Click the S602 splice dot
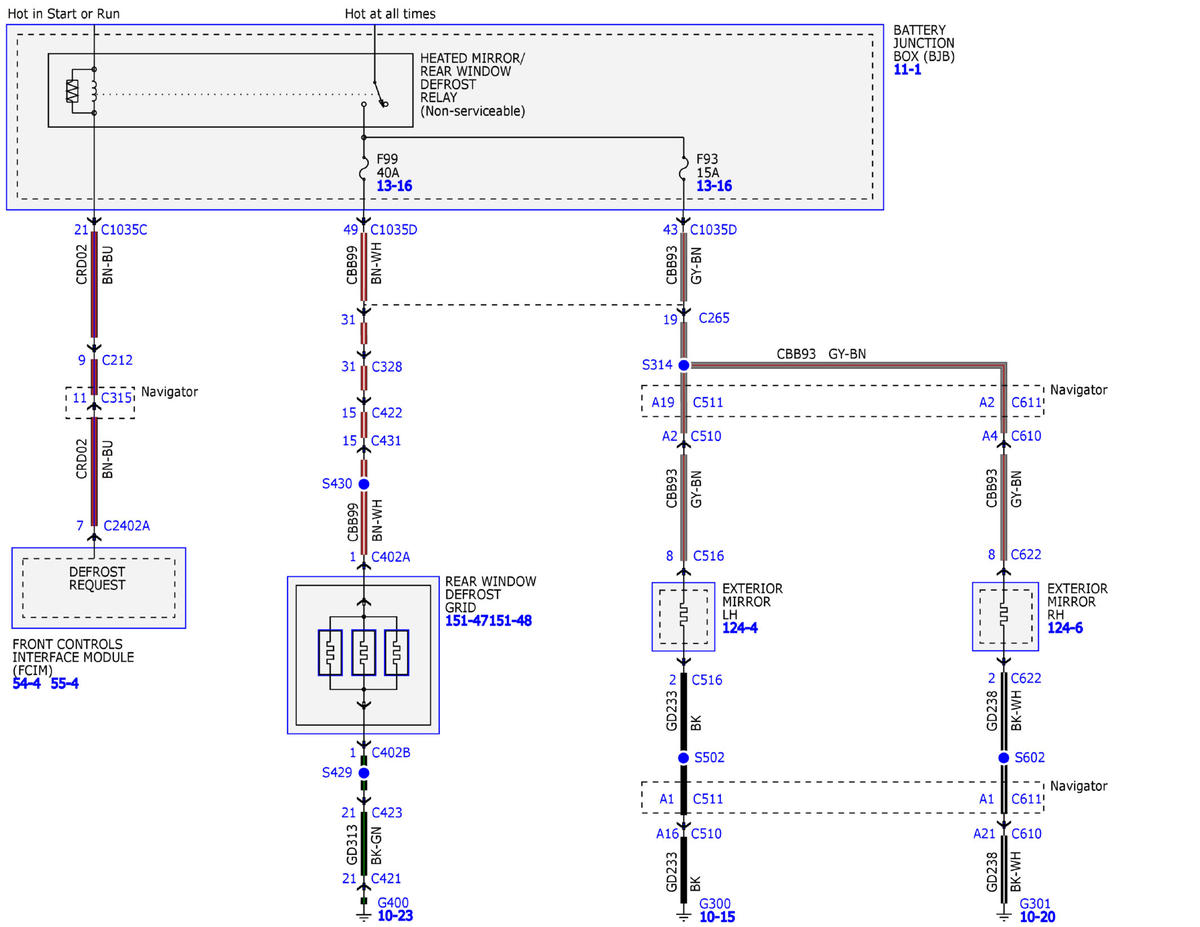The height and width of the screenshot is (927, 1200). tap(1004, 758)
